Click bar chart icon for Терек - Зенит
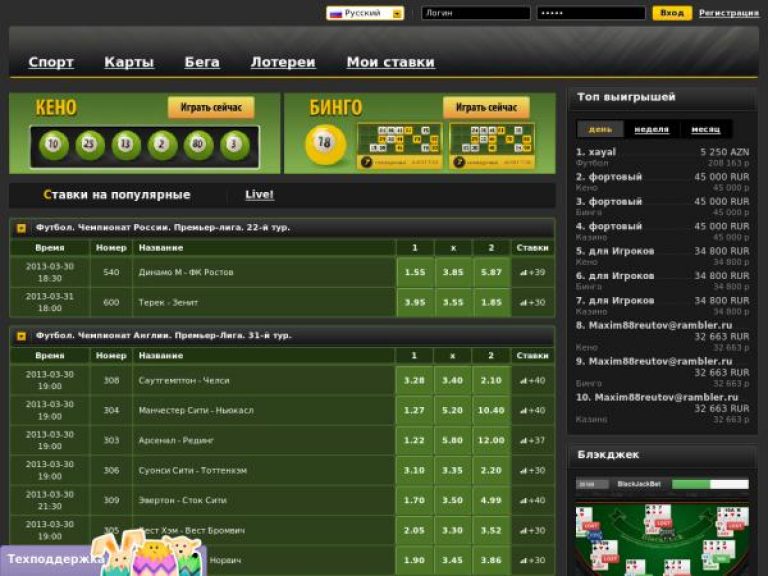This screenshot has width=768, height=576. [523, 302]
